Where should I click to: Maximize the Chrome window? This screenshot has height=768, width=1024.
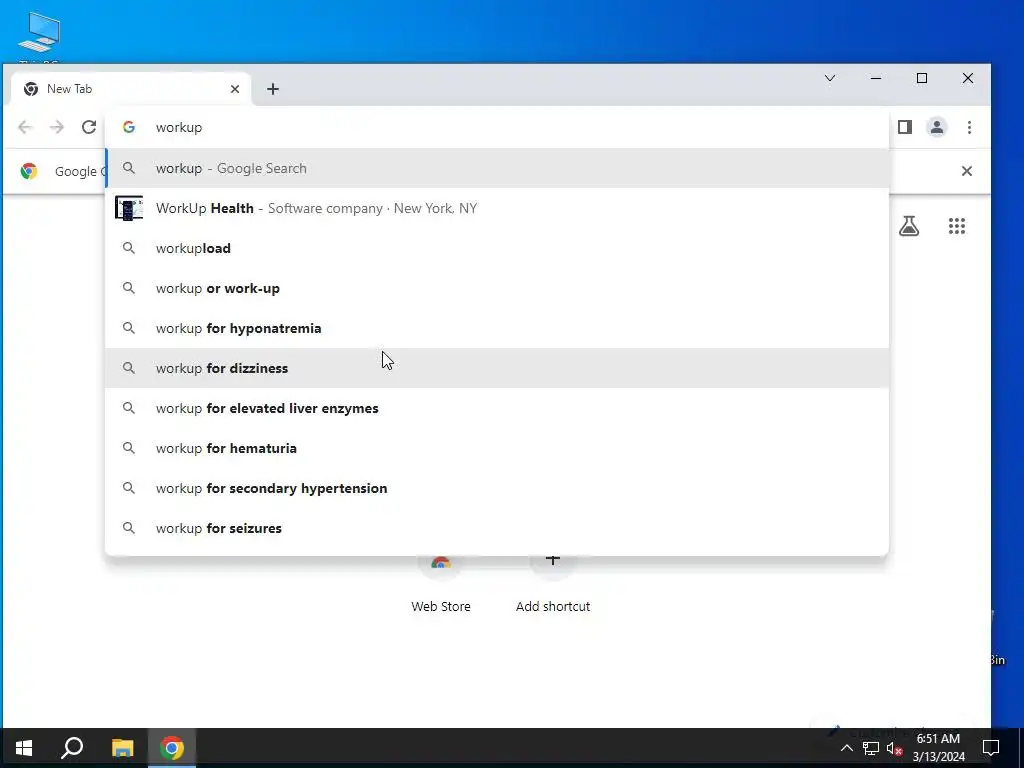pos(921,78)
